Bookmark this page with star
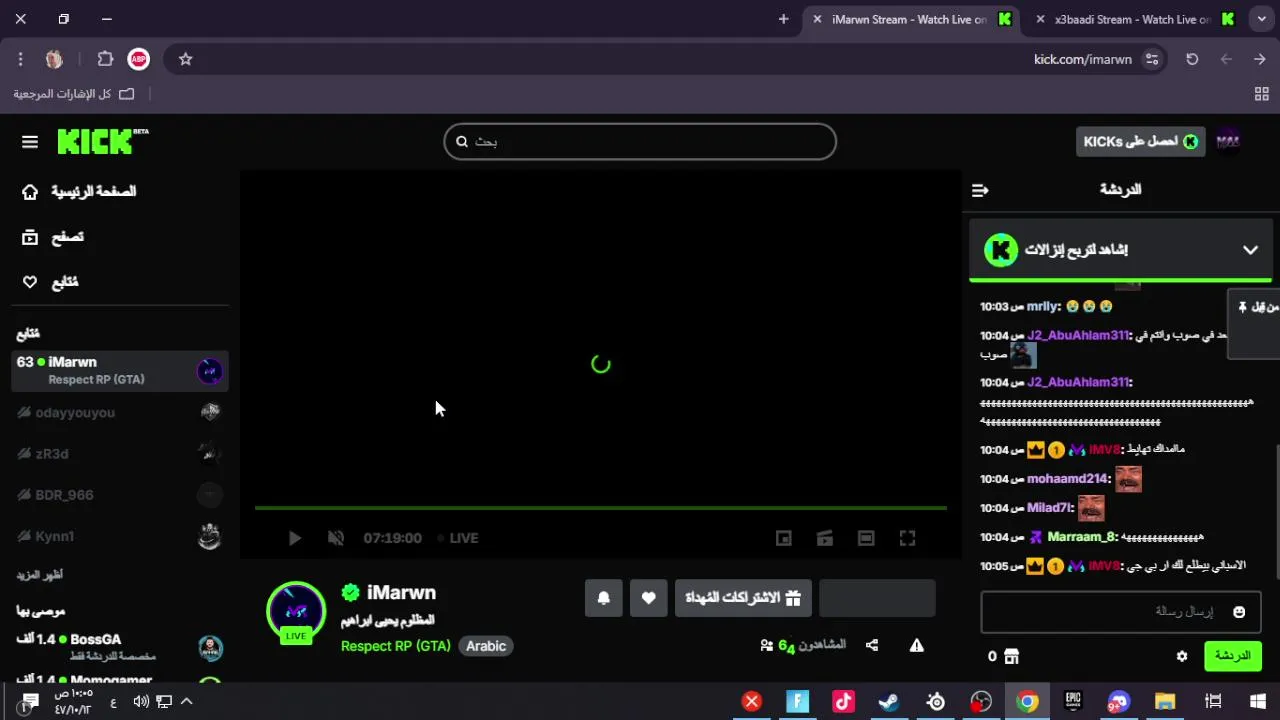Viewport: 1280px width, 720px height. click(185, 59)
